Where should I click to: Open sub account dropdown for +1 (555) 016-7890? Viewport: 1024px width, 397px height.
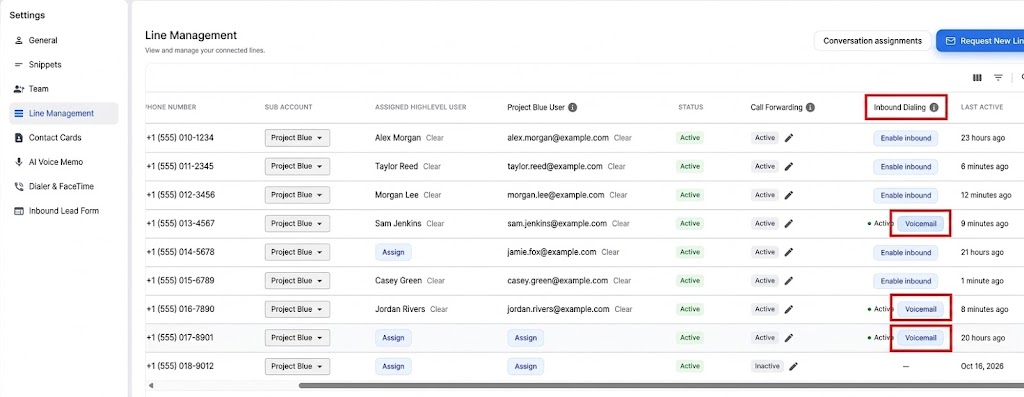click(297, 309)
